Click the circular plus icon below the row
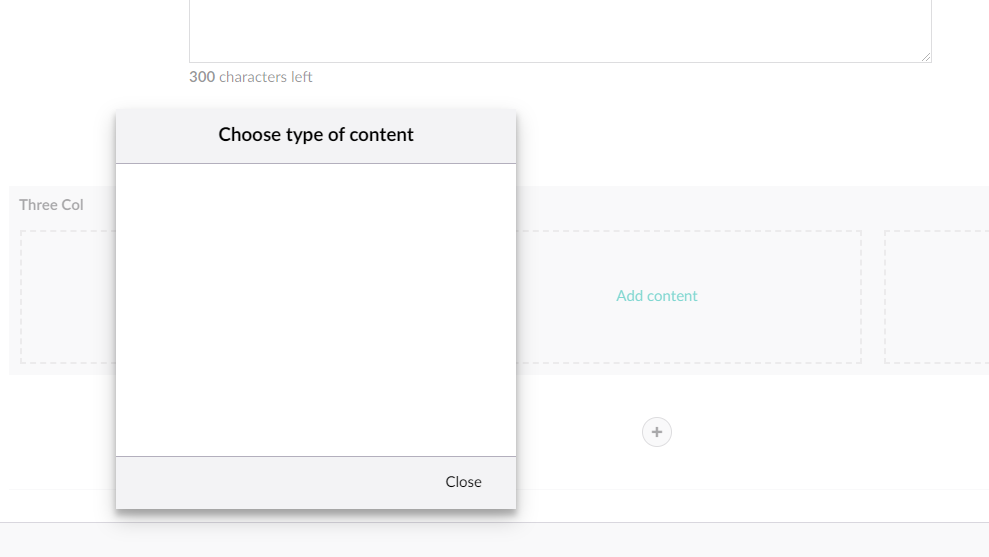The width and height of the screenshot is (989, 557). click(657, 432)
